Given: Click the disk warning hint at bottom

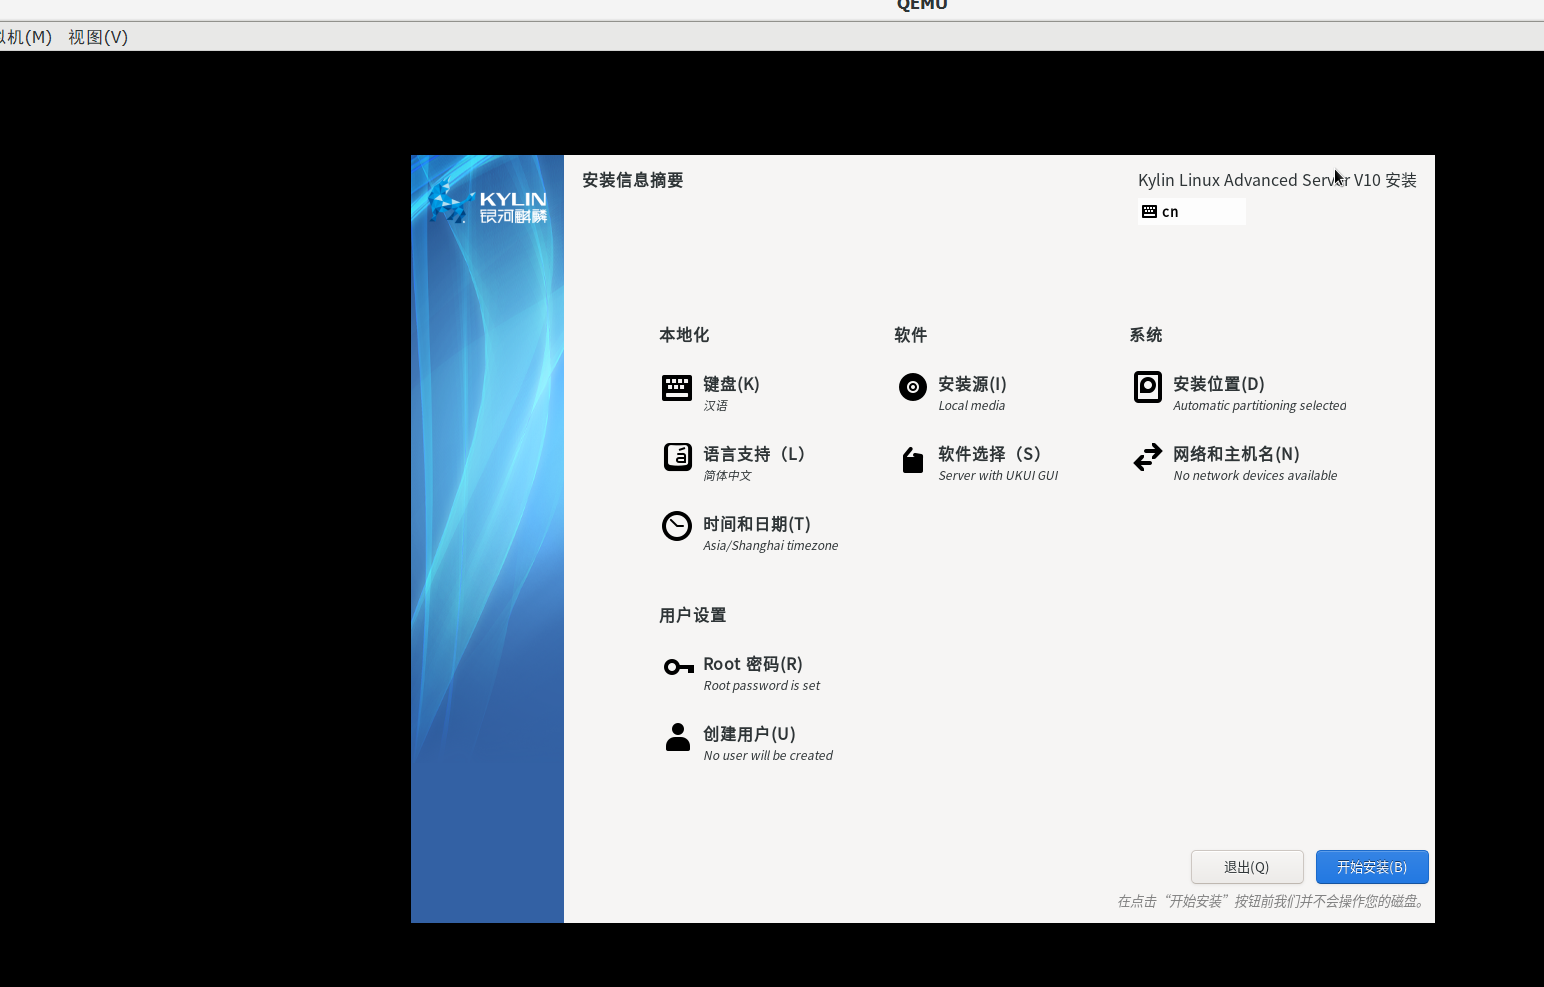Looking at the screenshot, I should click(1272, 901).
